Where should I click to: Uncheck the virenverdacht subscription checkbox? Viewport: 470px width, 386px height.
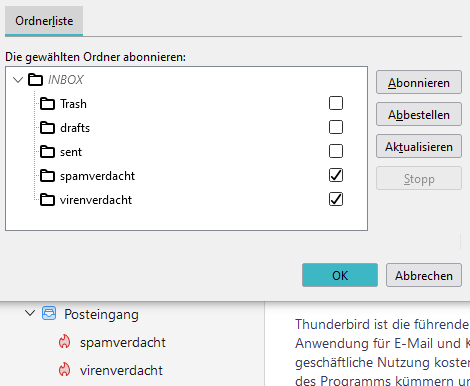tap(336, 199)
